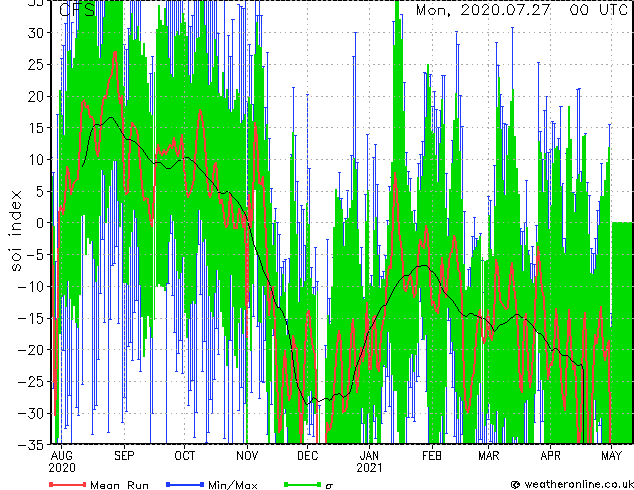
Task: Click the weatheronline.co.uk credit text
Action: click(x=578, y=484)
